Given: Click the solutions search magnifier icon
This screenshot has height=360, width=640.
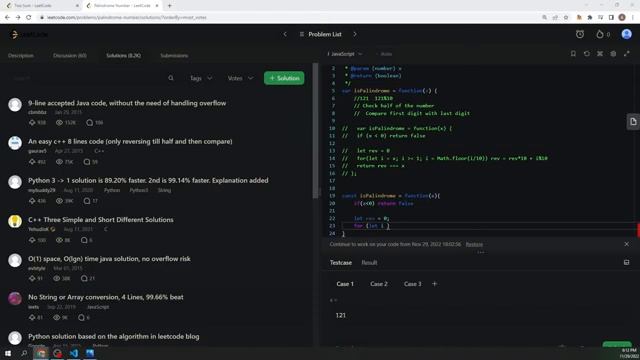Looking at the screenshot, I should (x=171, y=78).
